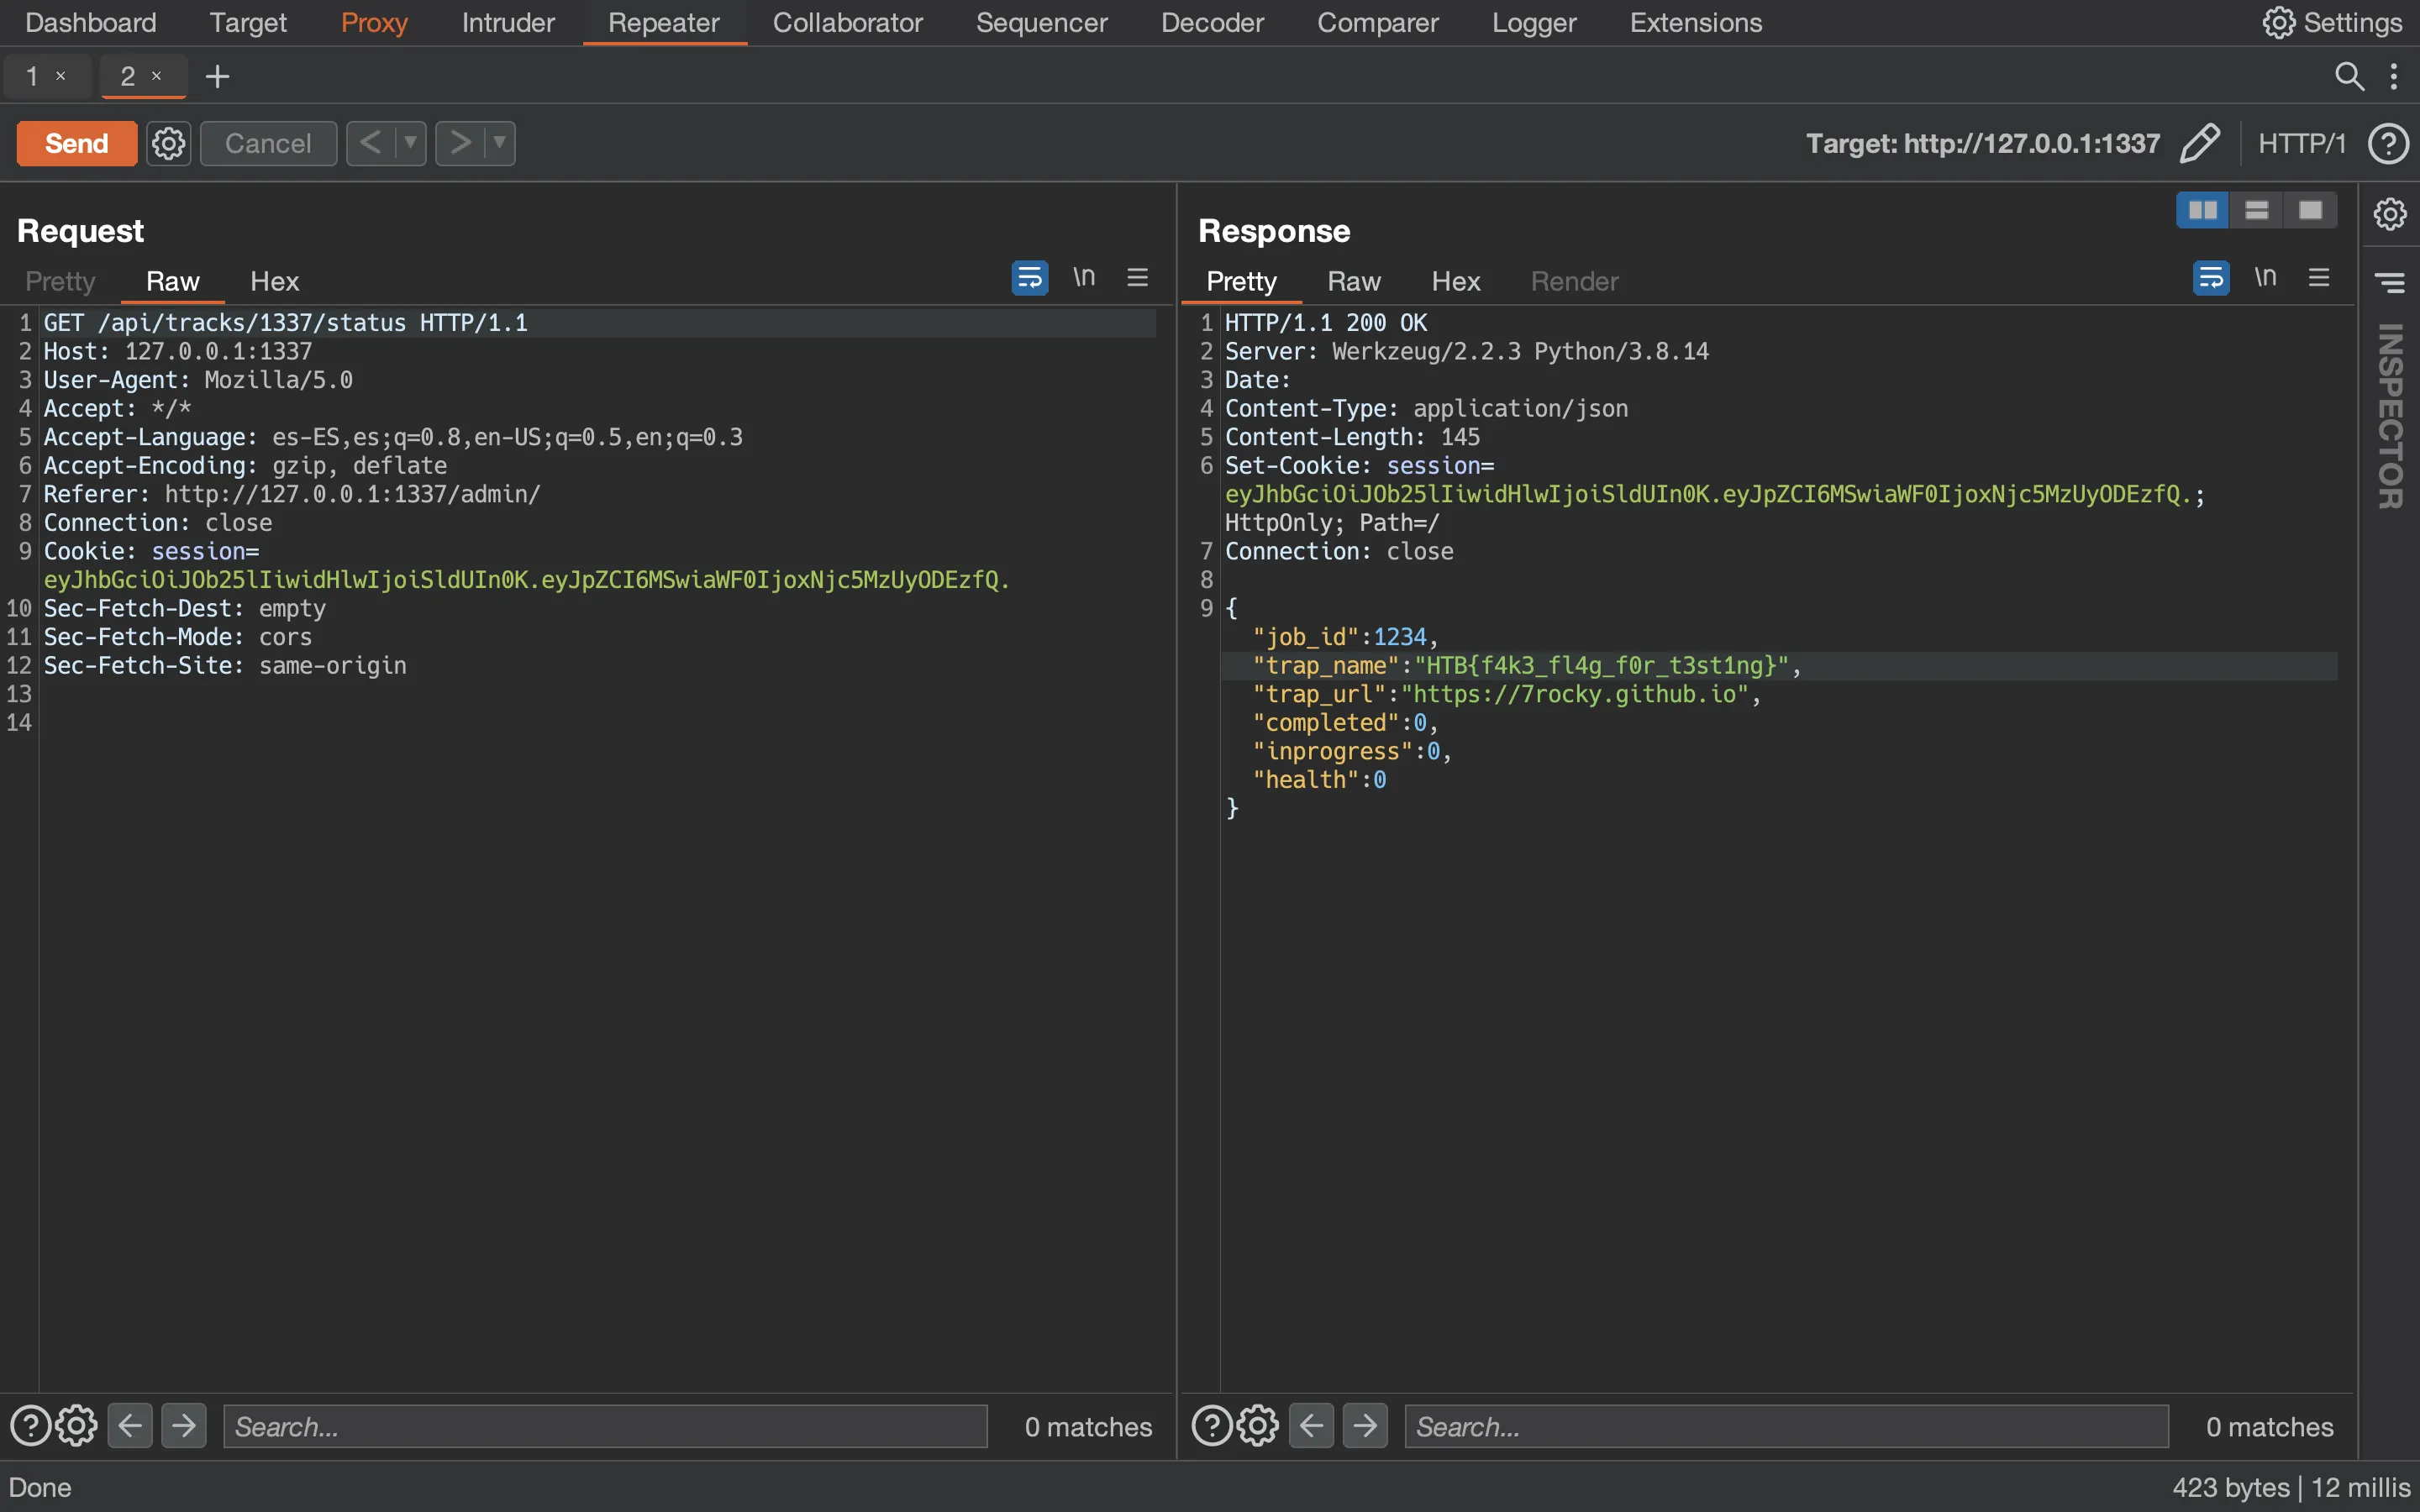Open next request history dropdown arrow

[x=499, y=143]
